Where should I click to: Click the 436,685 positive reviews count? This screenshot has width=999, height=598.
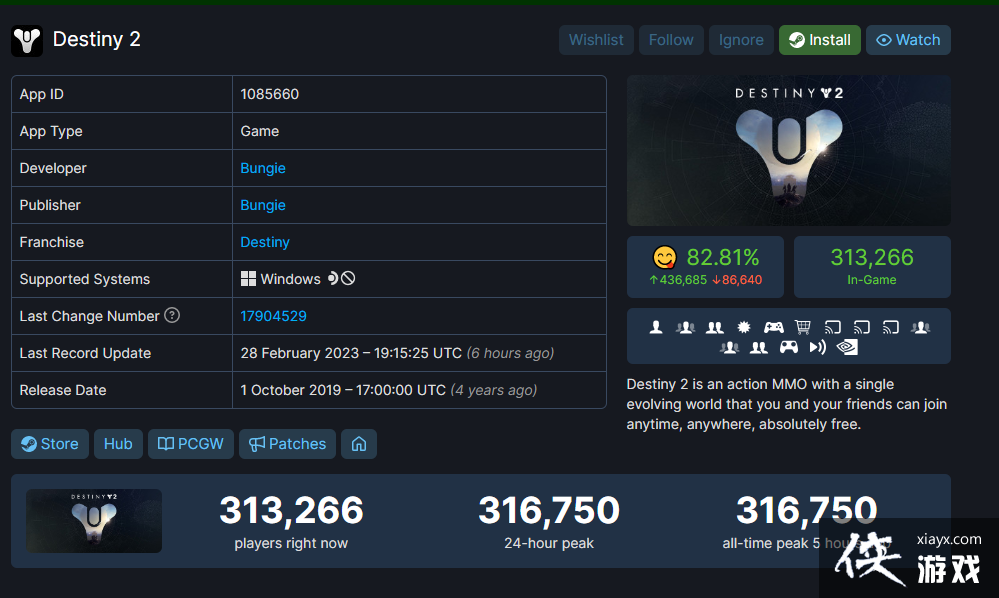678,280
